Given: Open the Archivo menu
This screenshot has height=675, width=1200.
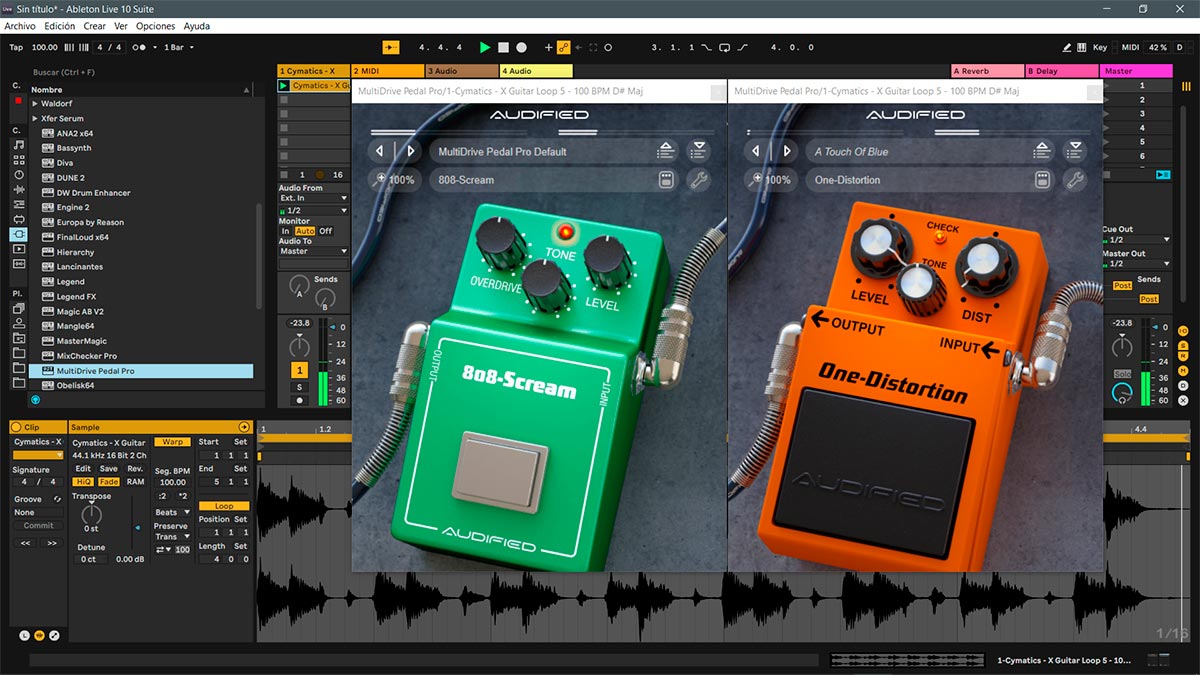Looking at the screenshot, I should (20, 26).
